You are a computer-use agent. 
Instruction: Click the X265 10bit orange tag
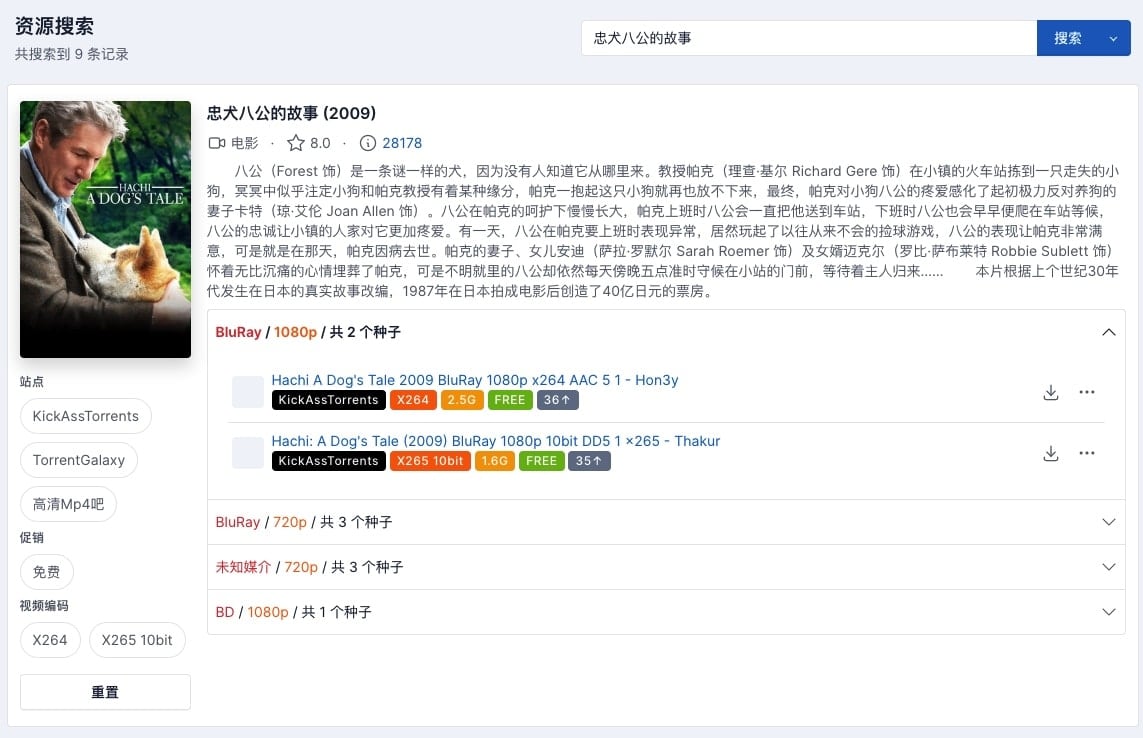pyautogui.click(x=430, y=461)
